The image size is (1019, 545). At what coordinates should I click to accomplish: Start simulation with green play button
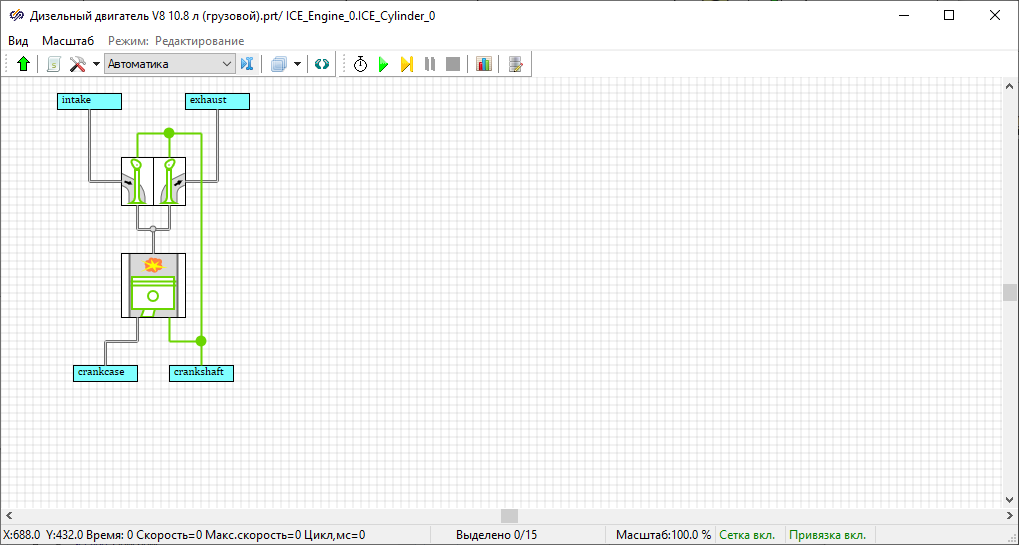point(383,64)
